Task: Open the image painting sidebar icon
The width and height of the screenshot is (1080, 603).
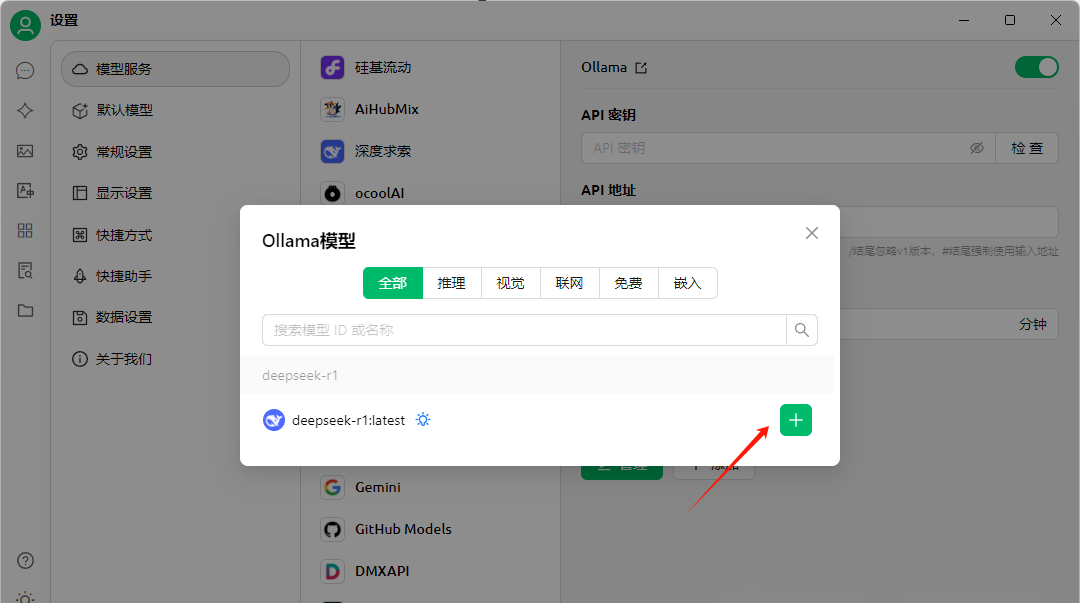Action: [x=25, y=151]
